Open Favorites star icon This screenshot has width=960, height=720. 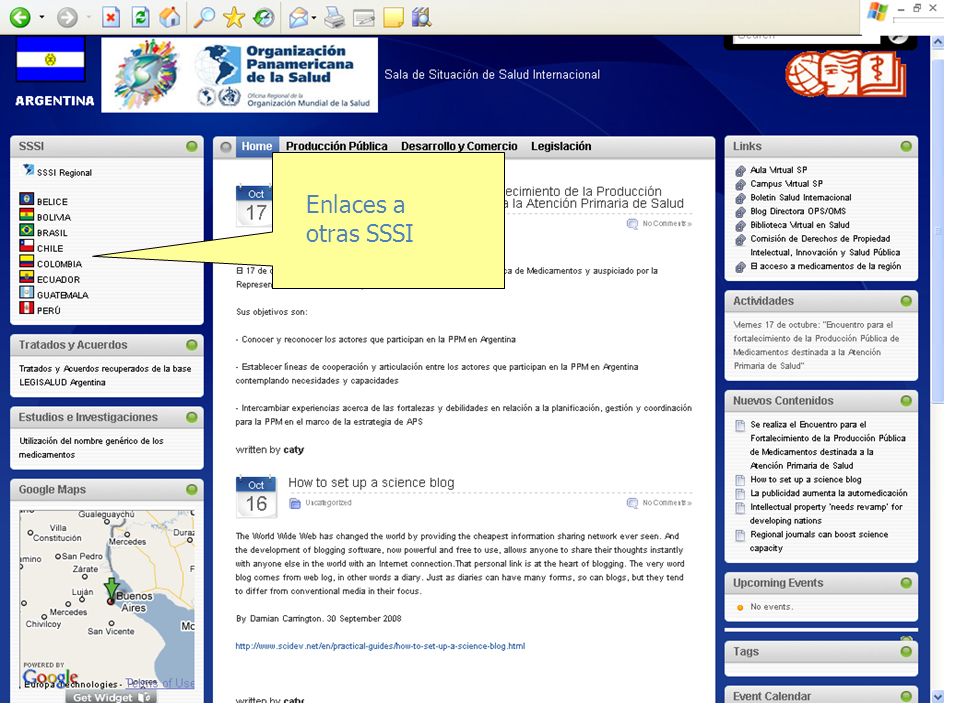tap(234, 17)
